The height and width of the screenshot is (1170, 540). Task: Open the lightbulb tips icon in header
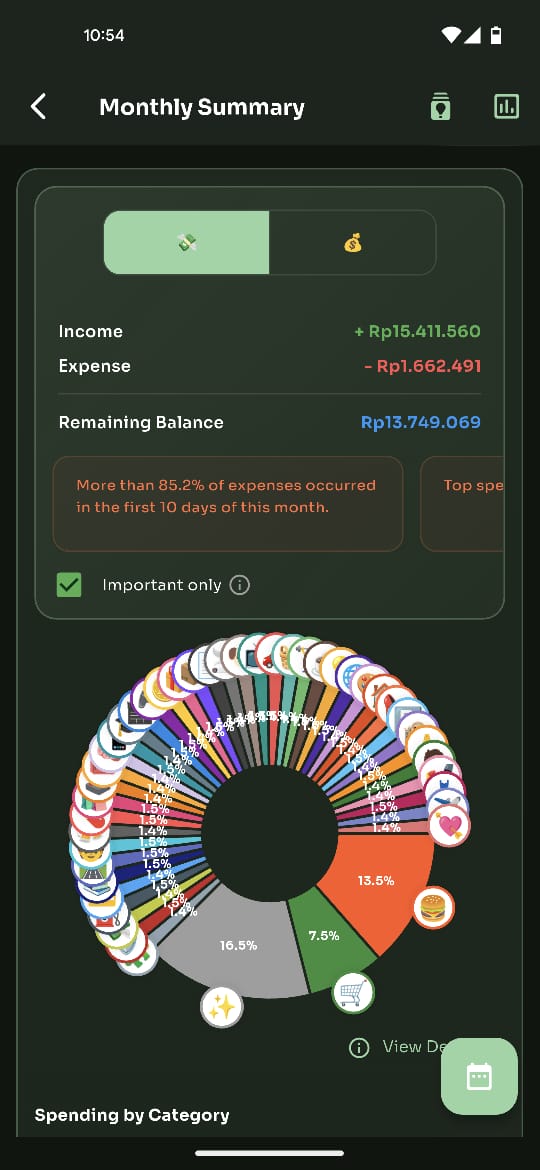(440, 107)
